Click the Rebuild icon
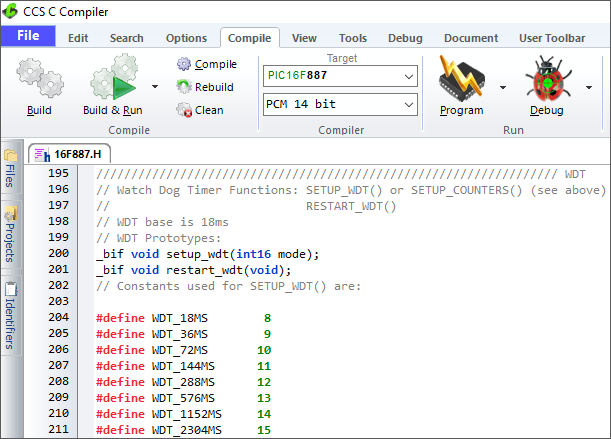 [x=184, y=87]
